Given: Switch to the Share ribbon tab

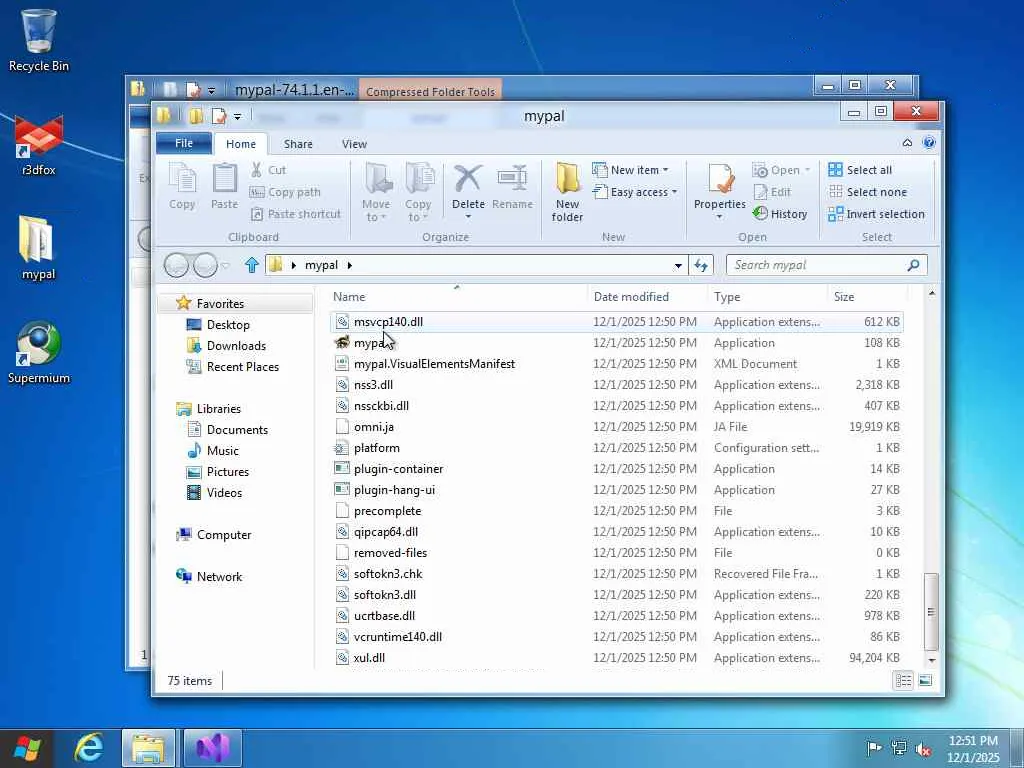Looking at the screenshot, I should click(298, 144).
